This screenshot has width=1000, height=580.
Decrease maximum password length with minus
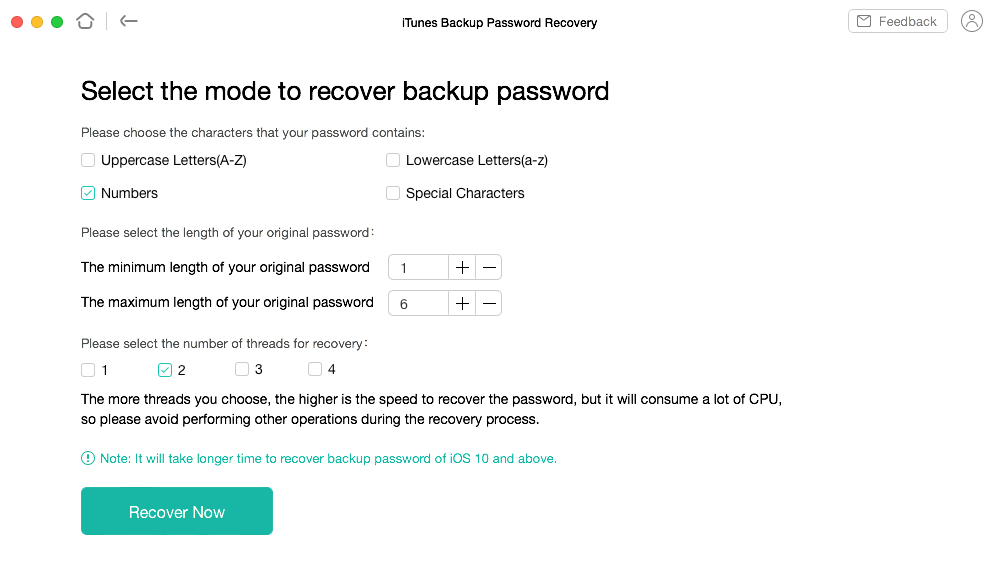pyautogui.click(x=489, y=303)
